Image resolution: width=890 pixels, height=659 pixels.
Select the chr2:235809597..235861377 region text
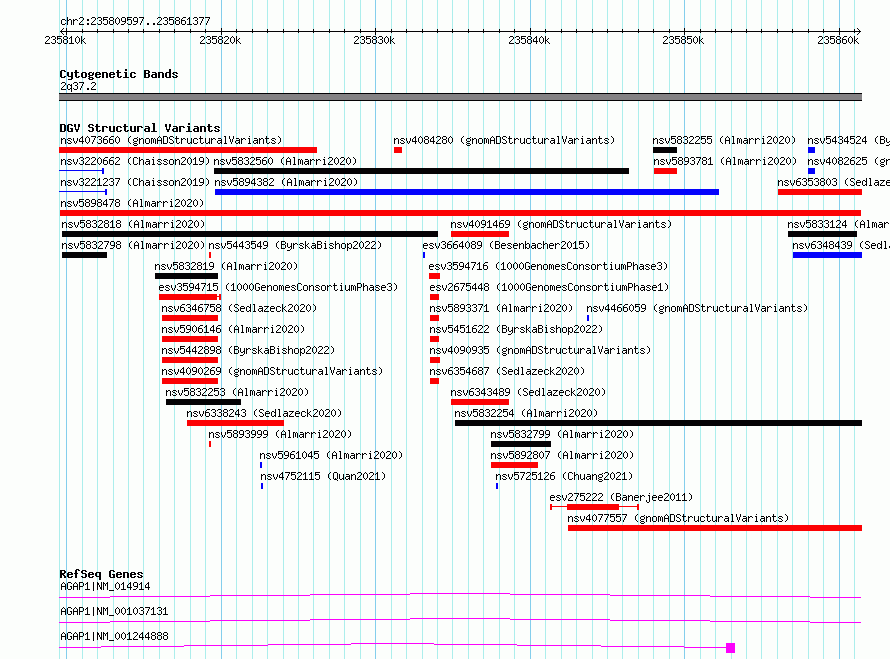135,22
